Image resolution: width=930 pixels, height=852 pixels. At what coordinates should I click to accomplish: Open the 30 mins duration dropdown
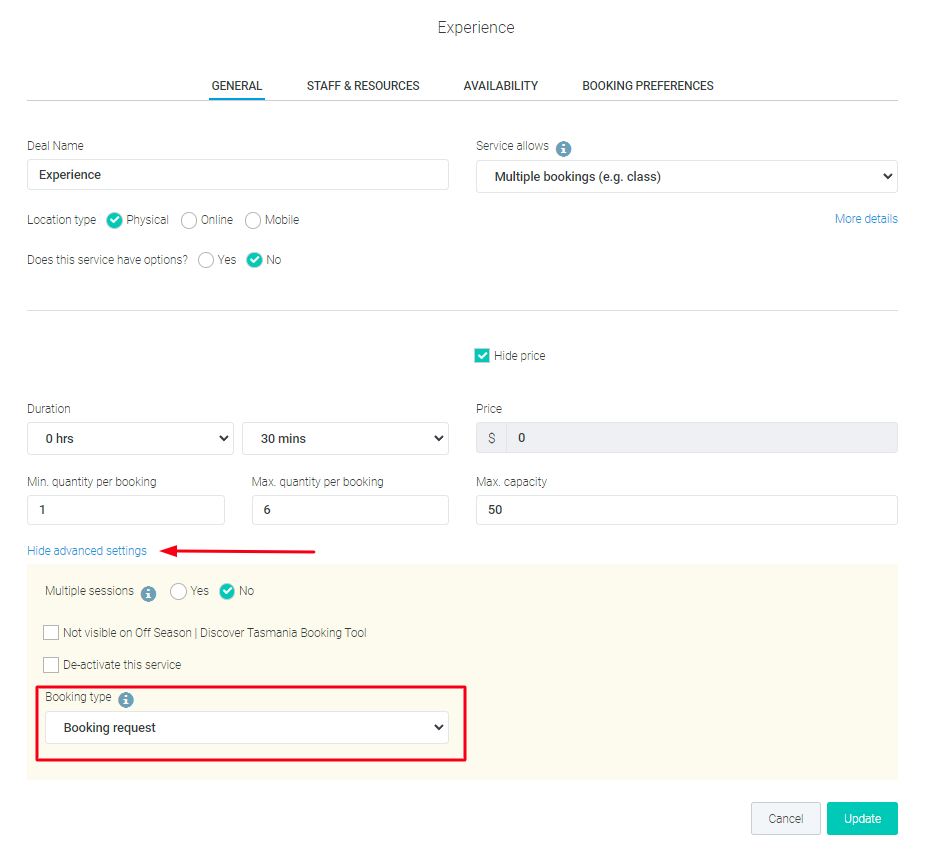[x=345, y=438]
